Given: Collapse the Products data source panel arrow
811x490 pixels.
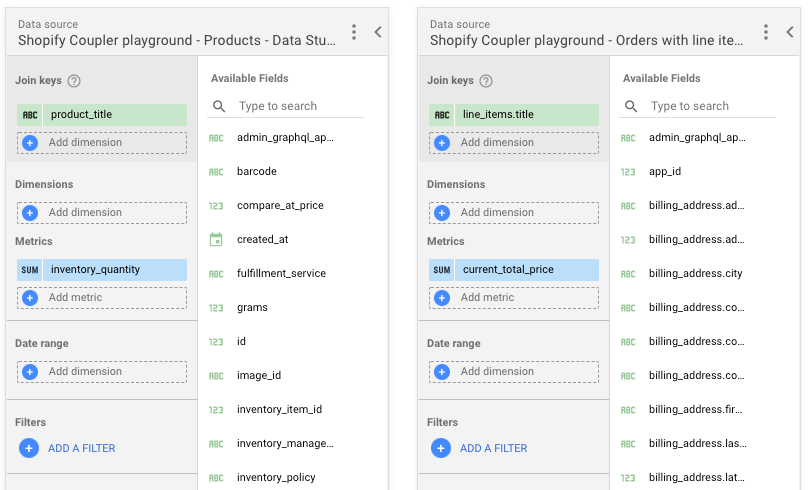Looking at the screenshot, I should coord(378,32).
